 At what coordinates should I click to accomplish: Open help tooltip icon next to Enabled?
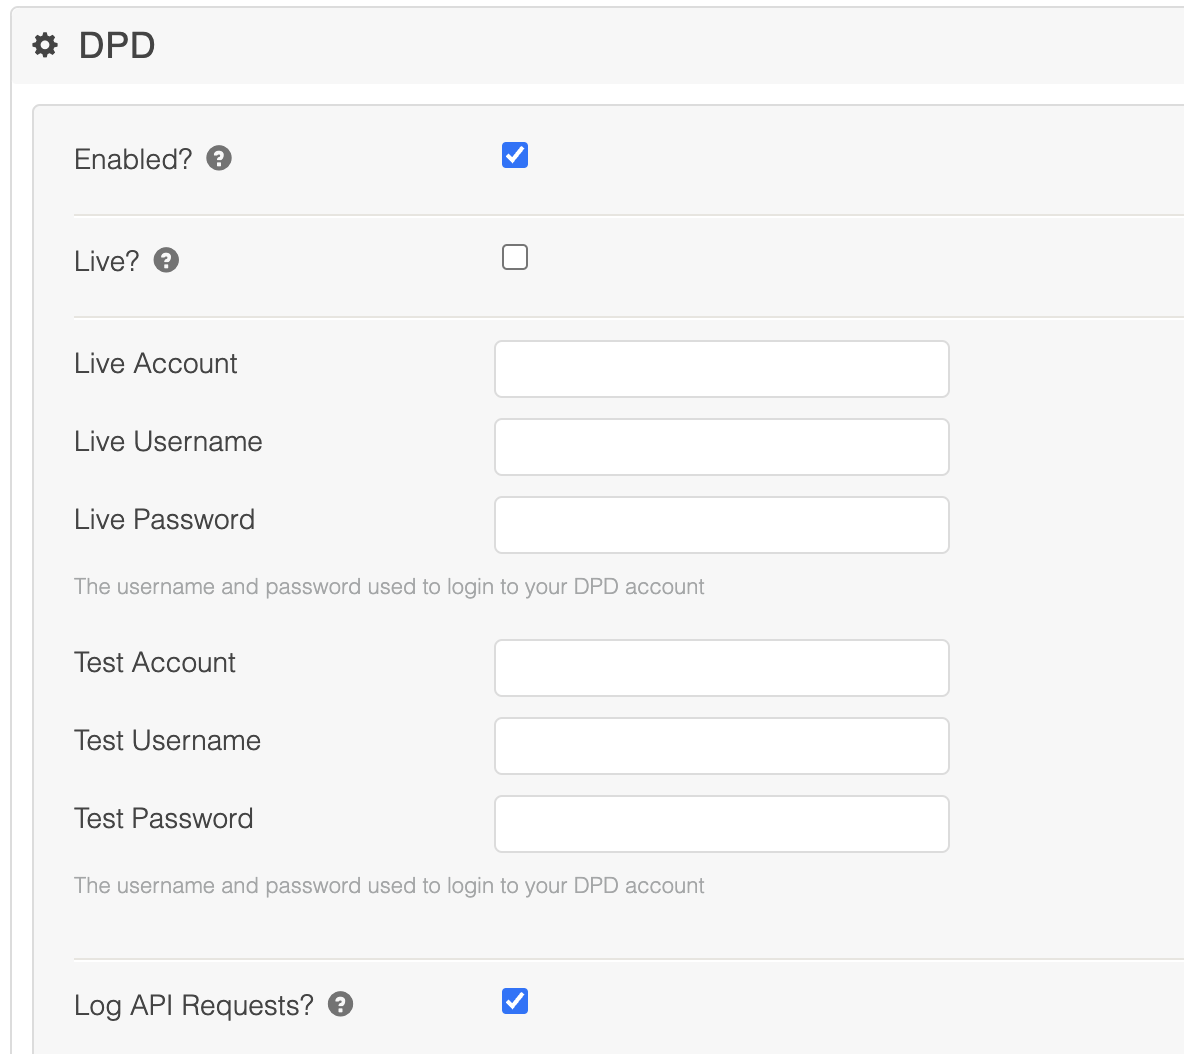pos(219,159)
